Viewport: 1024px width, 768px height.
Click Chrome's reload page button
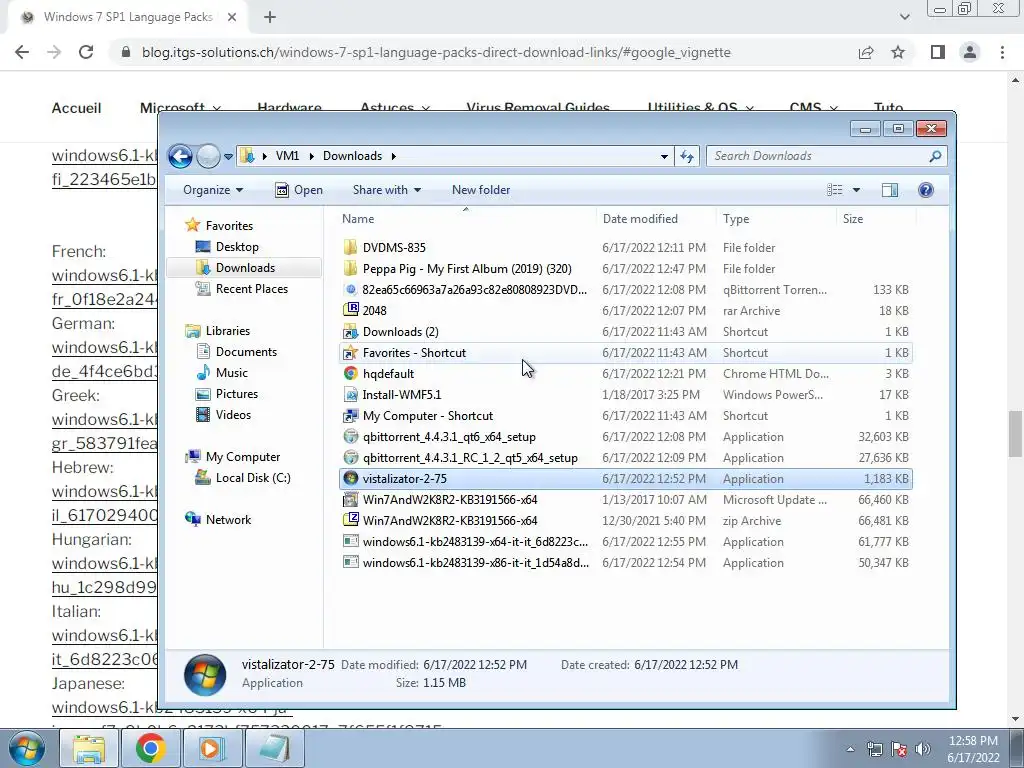(86, 52)
